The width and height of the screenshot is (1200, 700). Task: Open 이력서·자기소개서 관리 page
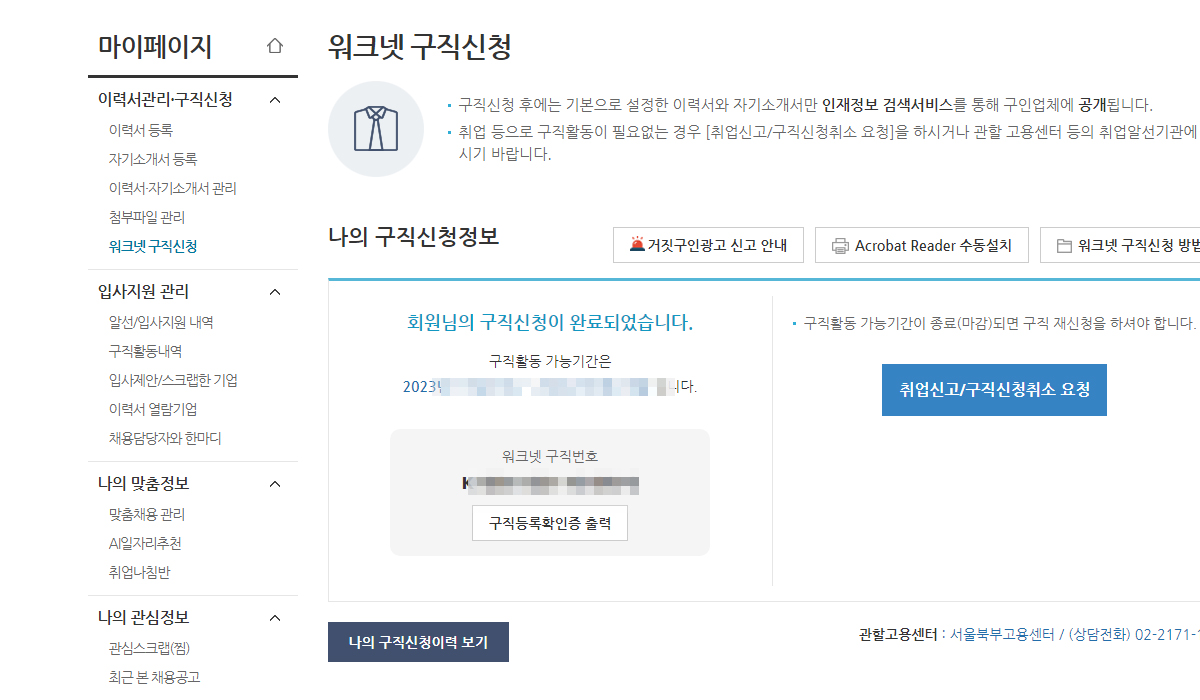pyautogui.click(x=173, y=188)
